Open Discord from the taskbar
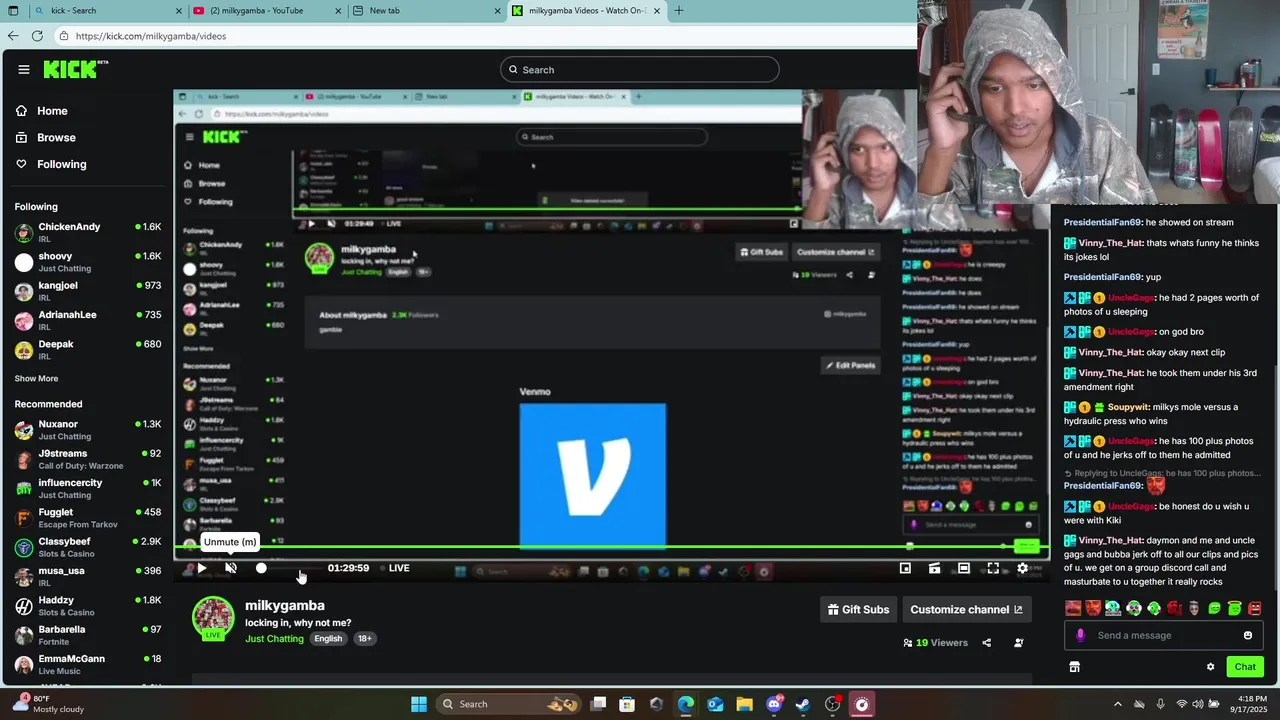 pyautogui.click(x=774, y=704)
